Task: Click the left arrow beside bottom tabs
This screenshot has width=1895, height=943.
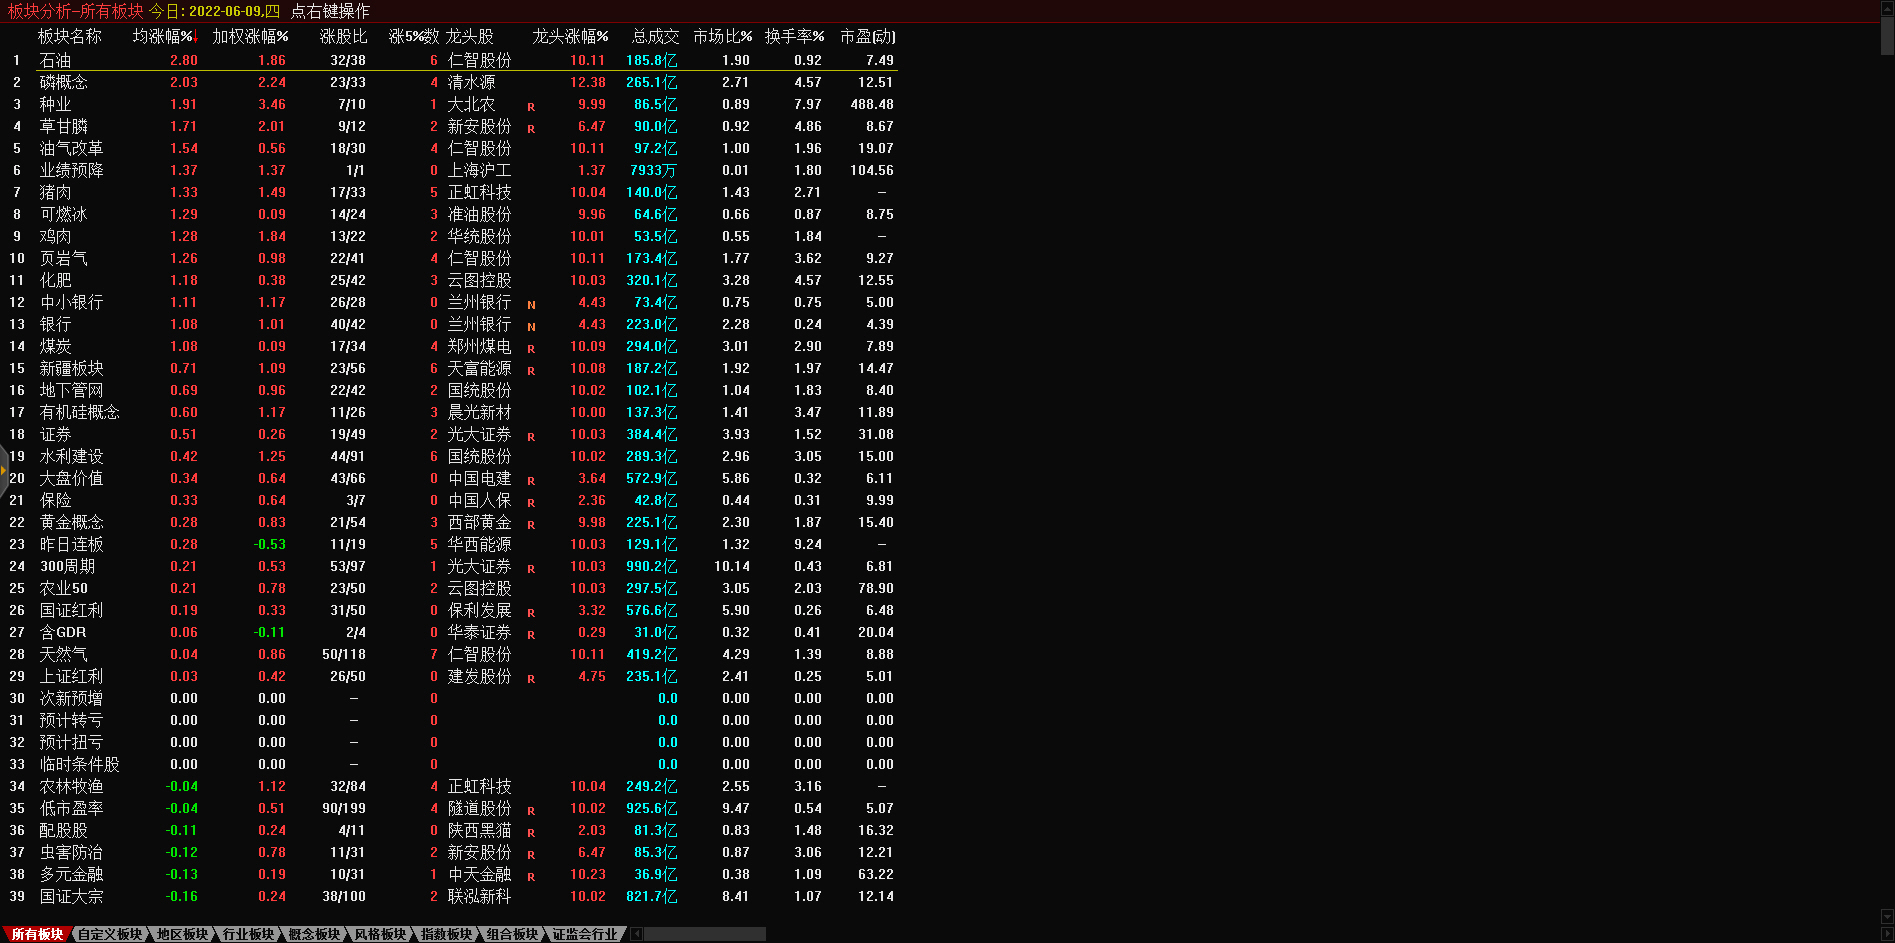Action: pos(636,934)
